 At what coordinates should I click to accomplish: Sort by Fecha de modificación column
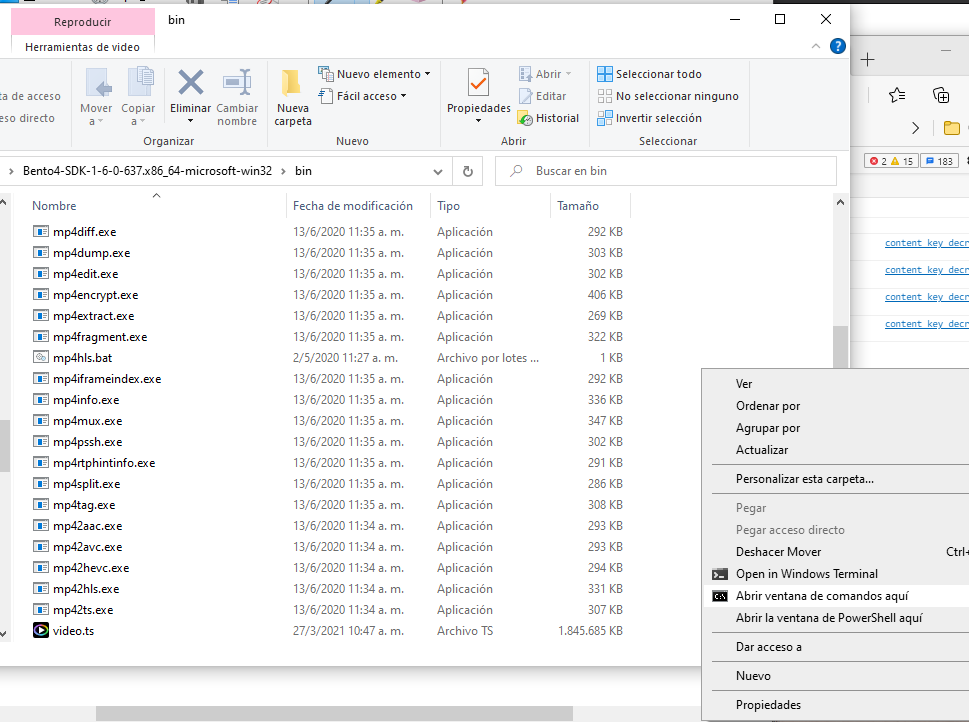[x=352, y=206]
